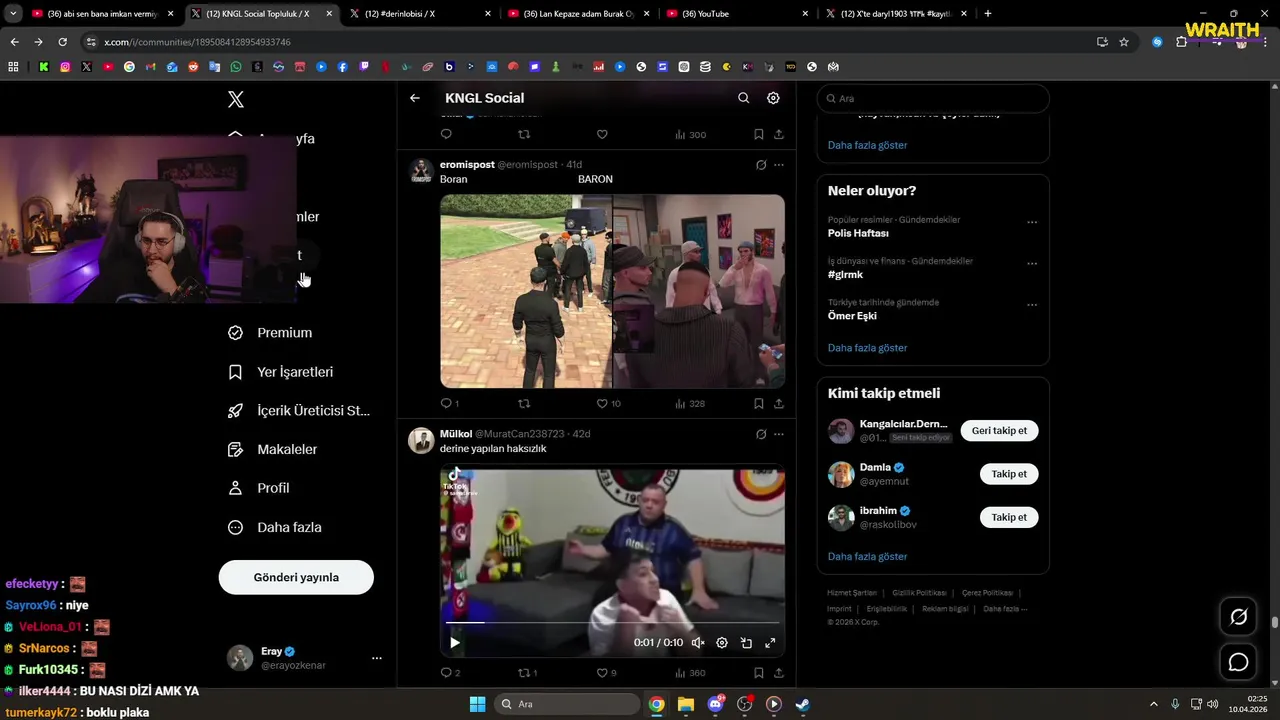Open Chrome from taskbar
Screen dimensions: 1280x720
coord(656,704)
